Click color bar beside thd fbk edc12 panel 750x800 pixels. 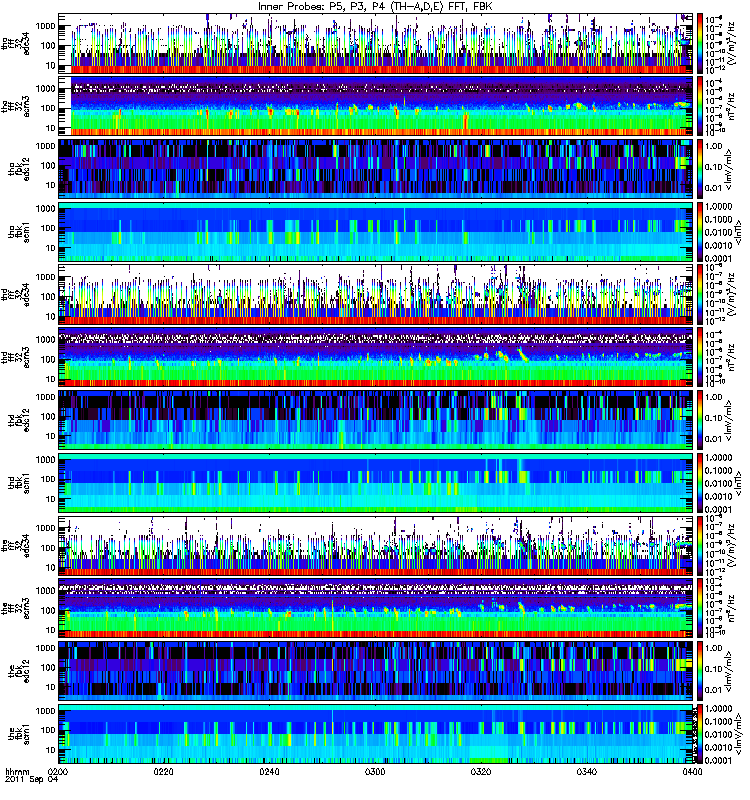[x=700, y=420]
